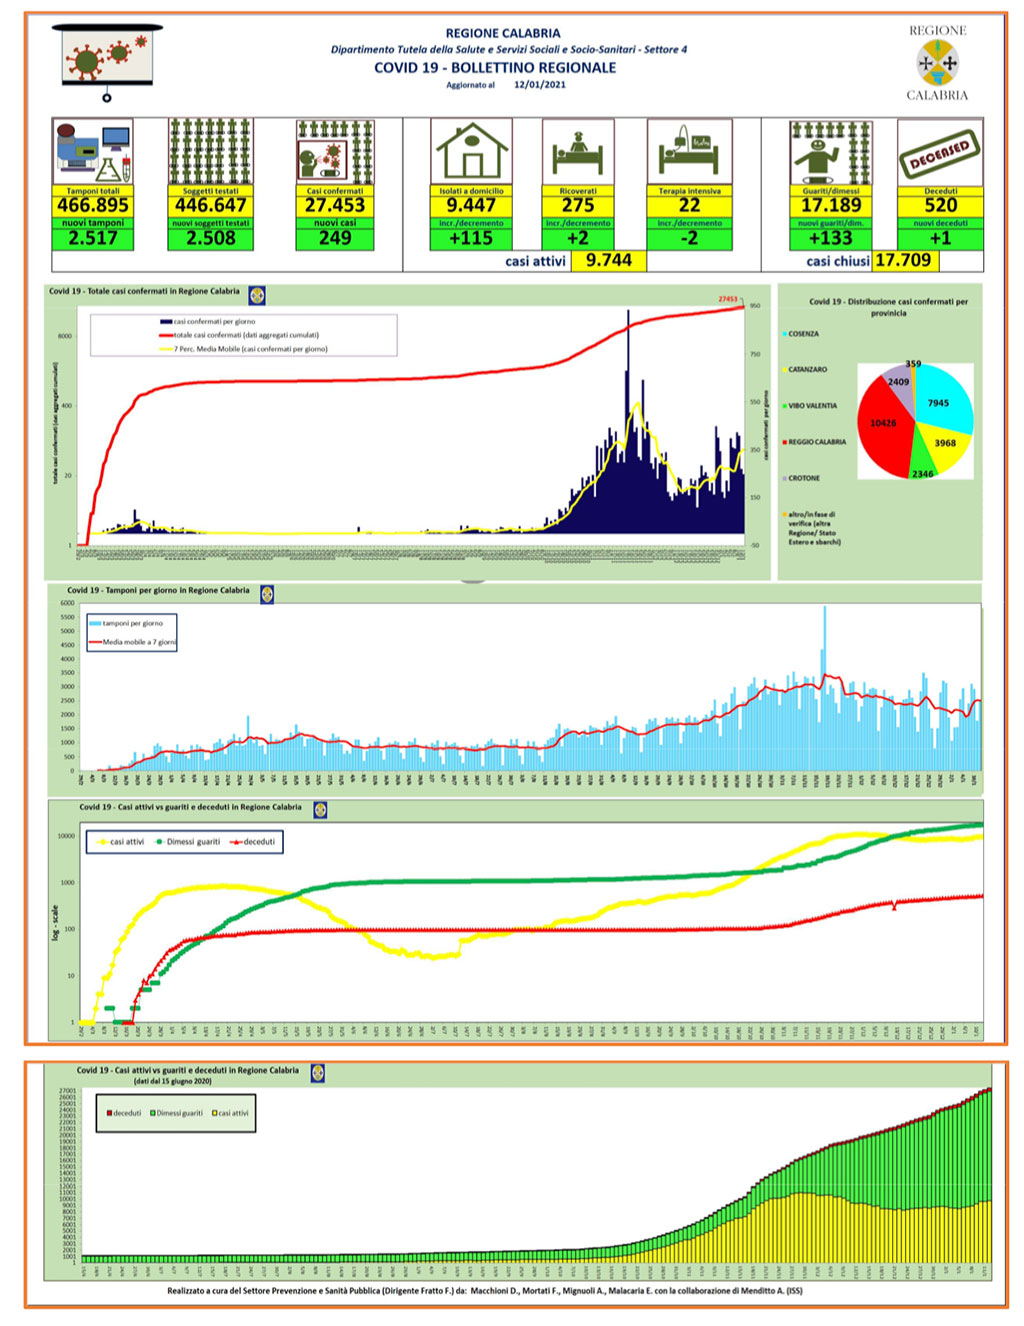The image size is (1024, 1326).
Task: Select the -2 decrement under Terapia intensiva
Action: click(690, 238)
